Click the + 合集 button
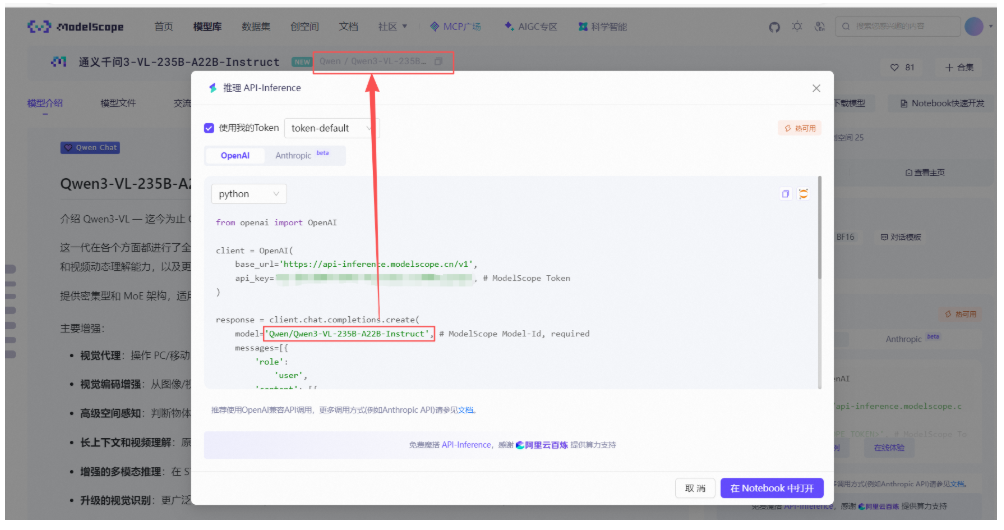Screen dimensions: 1004x530 [959, 67]
